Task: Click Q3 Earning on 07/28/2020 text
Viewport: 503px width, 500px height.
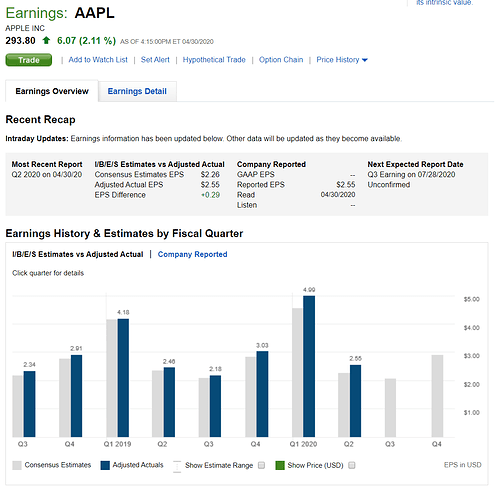Action: [411, 175]
